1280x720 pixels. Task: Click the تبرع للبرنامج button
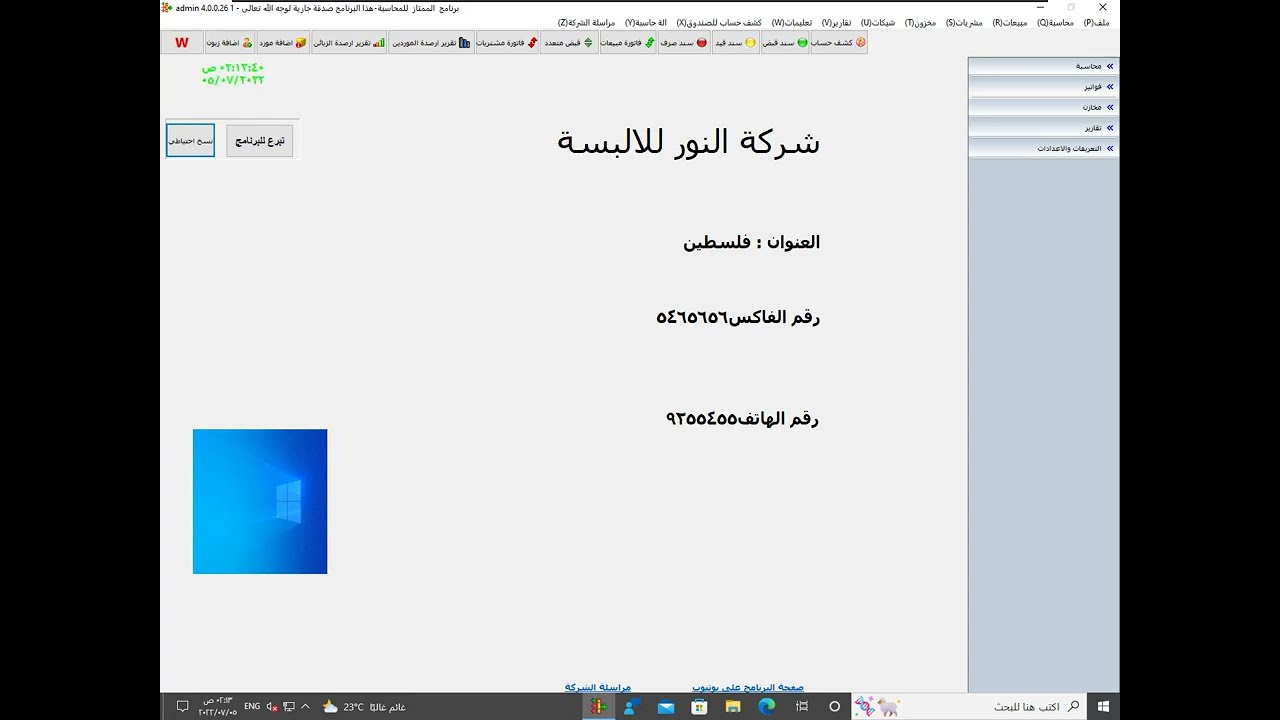[260, 141]
